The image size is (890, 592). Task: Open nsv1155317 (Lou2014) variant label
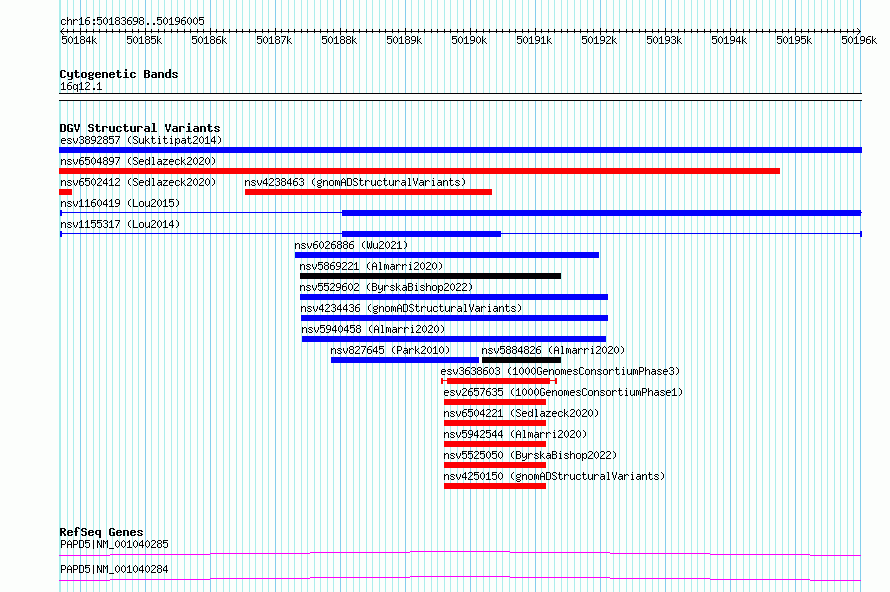tap(120, 224)
